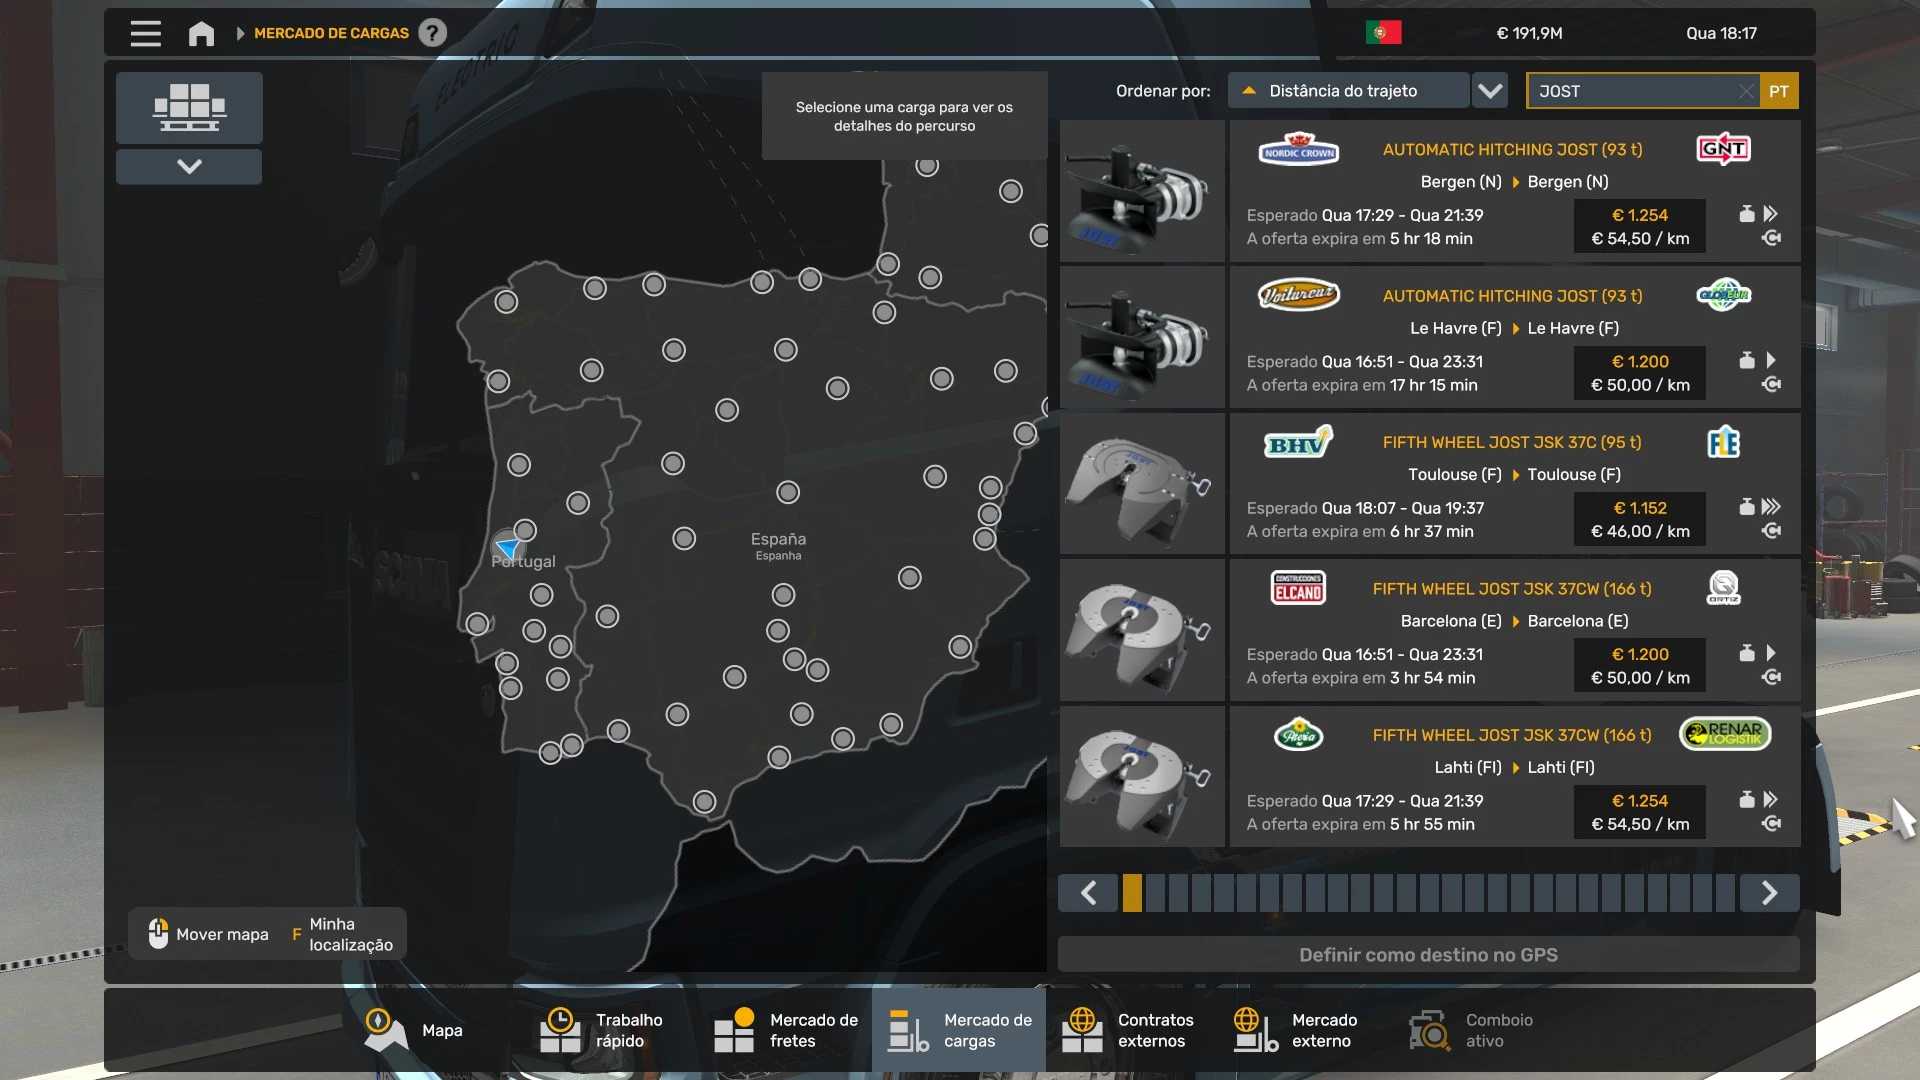Go to the home screen icon
1920x1080 pixels.
pyautogui.click(x=201, y=33)
